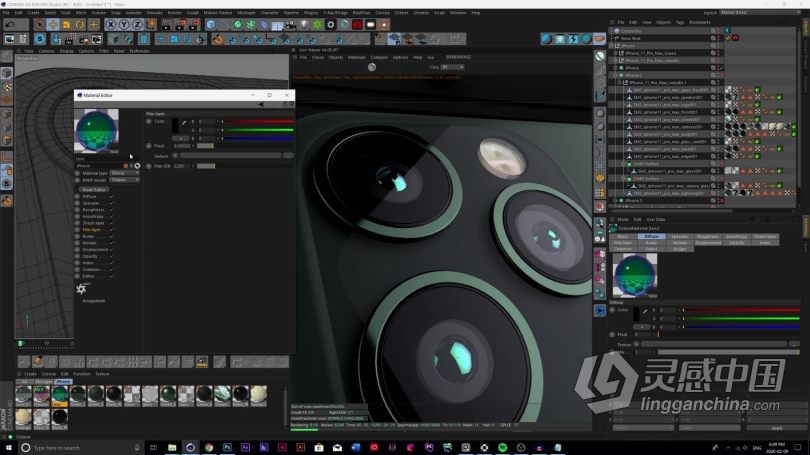This screenshot has height=455, width=810.
Task: Click the taskbar search box
Action: tap(81, 448)
